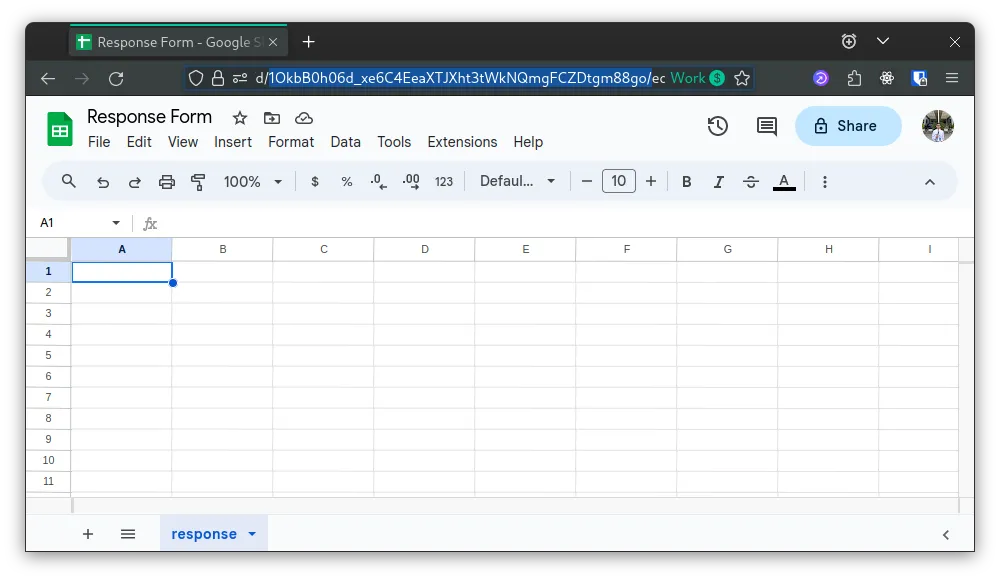Screen dimensions: 1000x580
Task: Format selection as percent
Action: [346, 181]
